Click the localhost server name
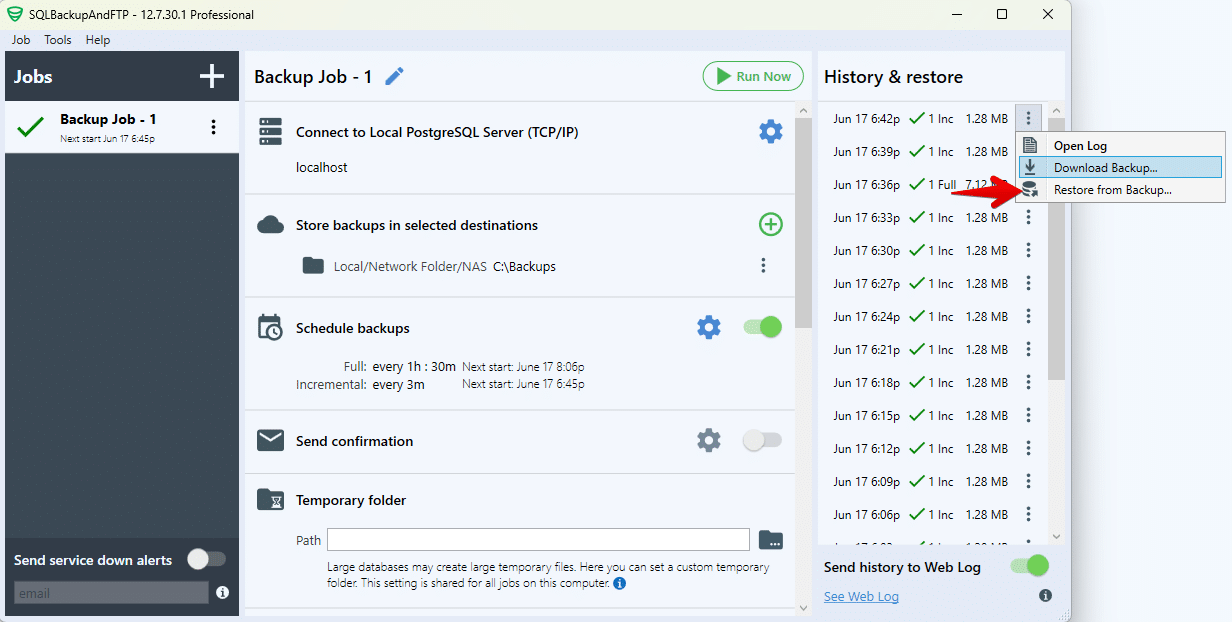 click(x=321, y=167)
